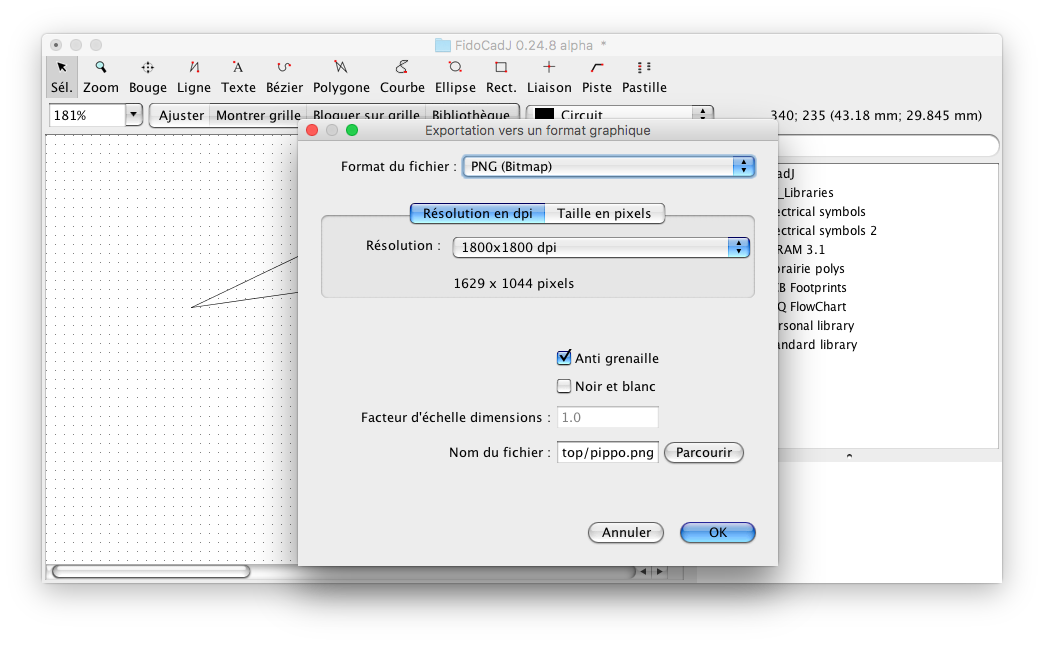Select the Résolution en dpi tab
Screen dimensions: 1044x646
tap(478, 213)
